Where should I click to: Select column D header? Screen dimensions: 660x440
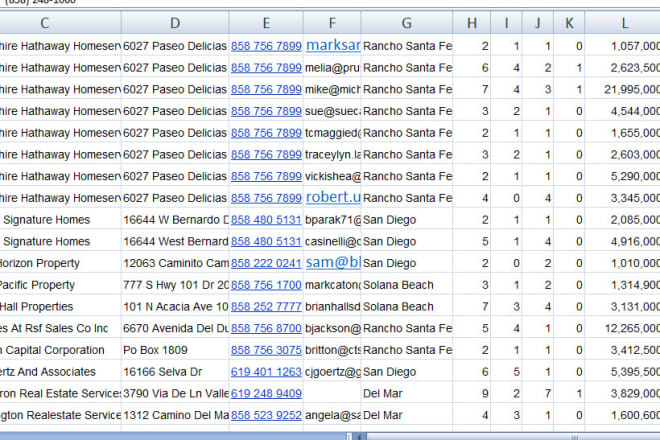click(x=175, y=23)
